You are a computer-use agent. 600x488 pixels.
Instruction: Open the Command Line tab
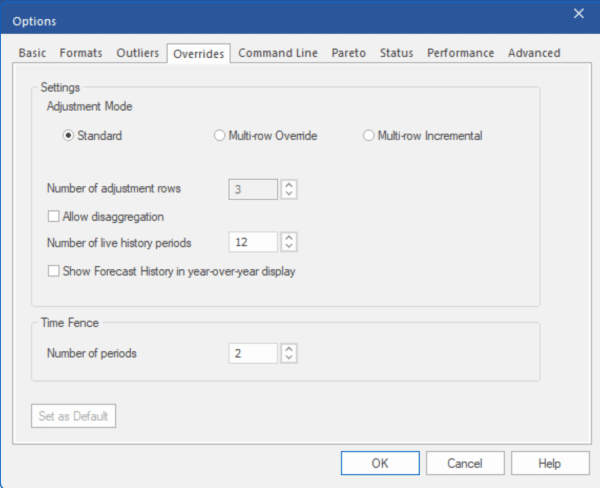(x=280, y=53)
